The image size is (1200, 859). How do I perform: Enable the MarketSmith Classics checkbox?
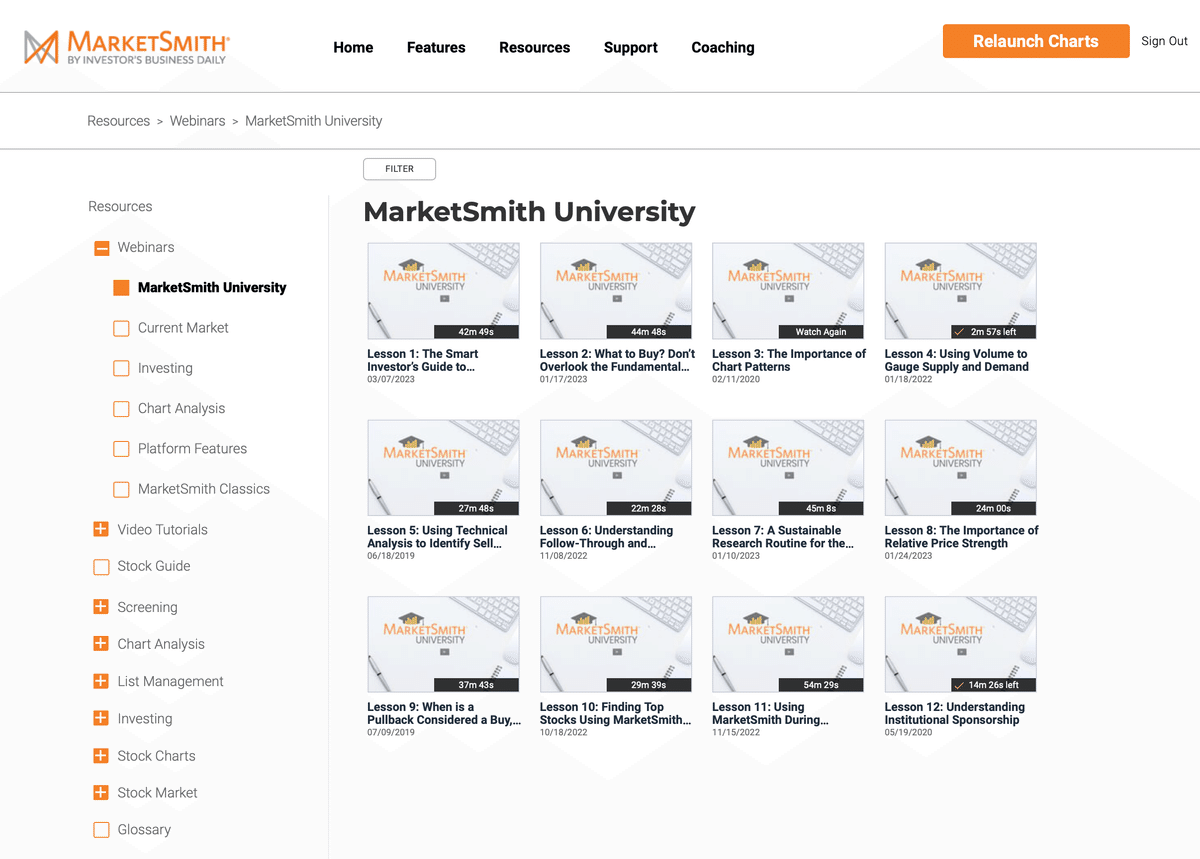point(121,489)
